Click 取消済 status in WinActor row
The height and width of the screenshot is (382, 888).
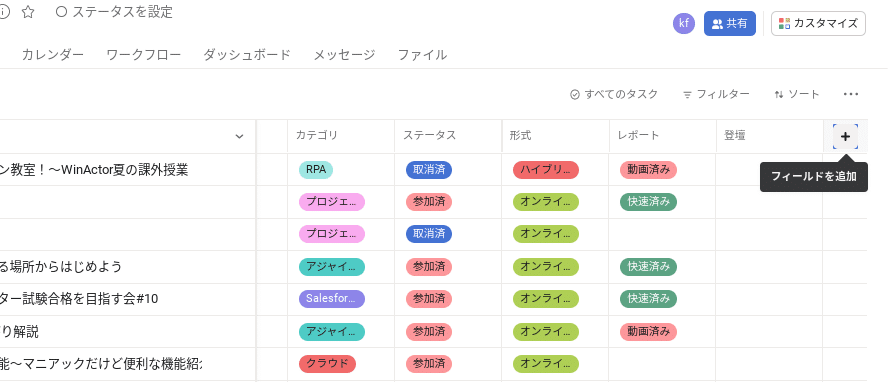[429, 170]
